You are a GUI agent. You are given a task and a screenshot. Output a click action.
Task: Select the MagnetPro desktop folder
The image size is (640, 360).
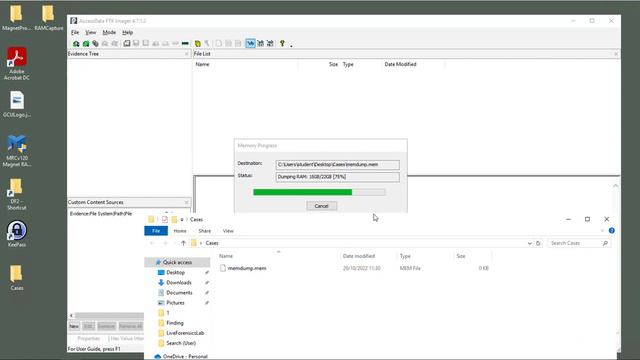(x=16, y=18)
